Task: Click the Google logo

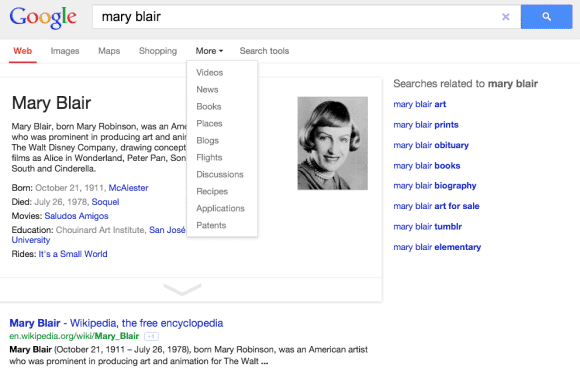Action: click(43, 17)
